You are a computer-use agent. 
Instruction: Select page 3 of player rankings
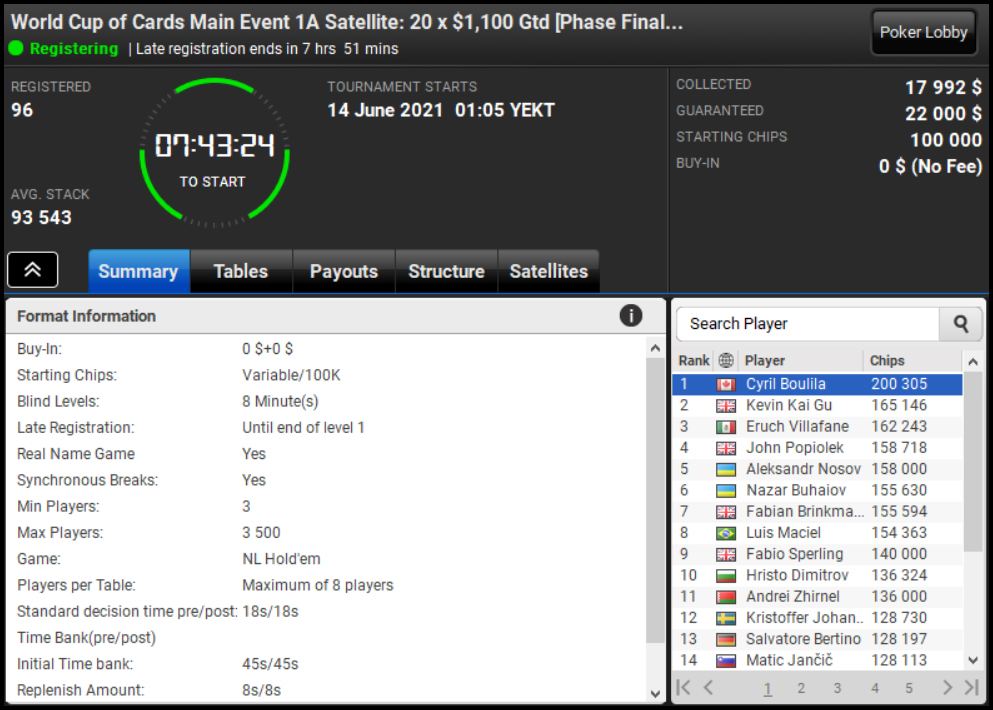tap(837, 688)
